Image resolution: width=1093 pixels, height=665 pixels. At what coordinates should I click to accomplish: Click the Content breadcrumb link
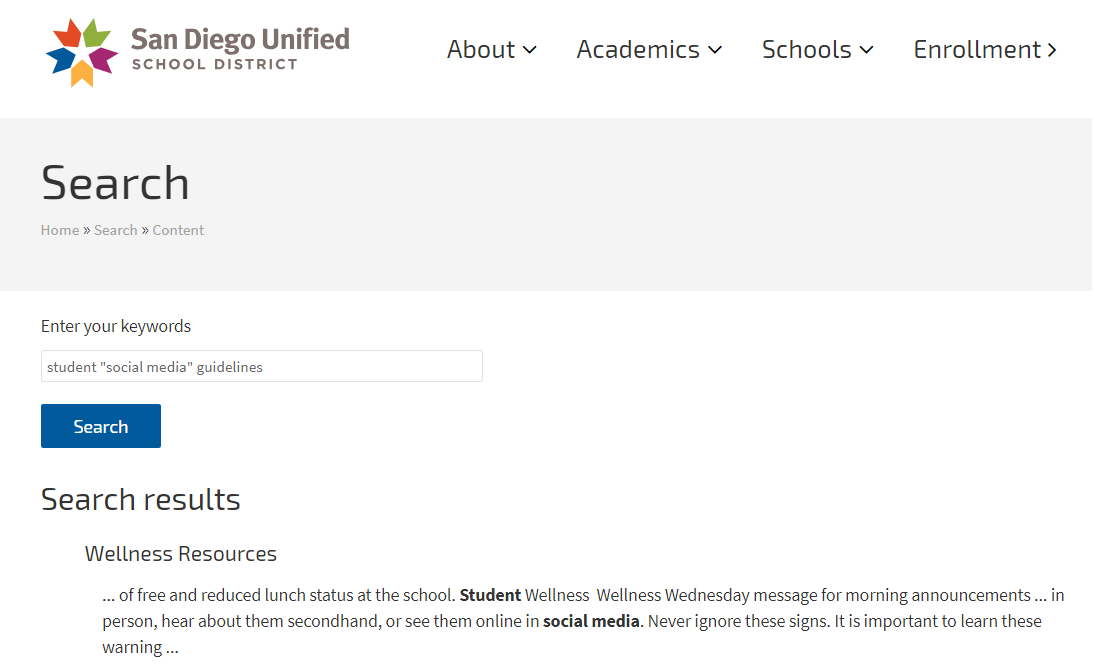pos(178,230)
